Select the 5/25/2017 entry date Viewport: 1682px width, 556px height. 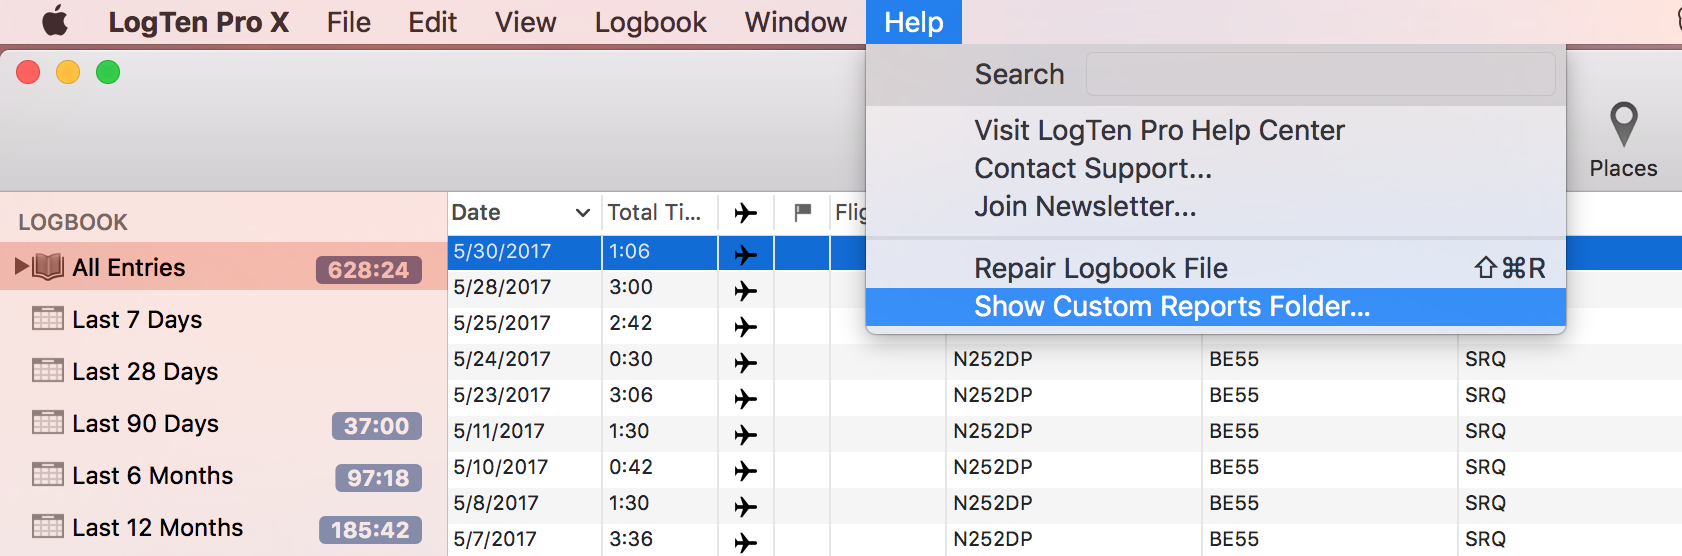click(502, 323)
